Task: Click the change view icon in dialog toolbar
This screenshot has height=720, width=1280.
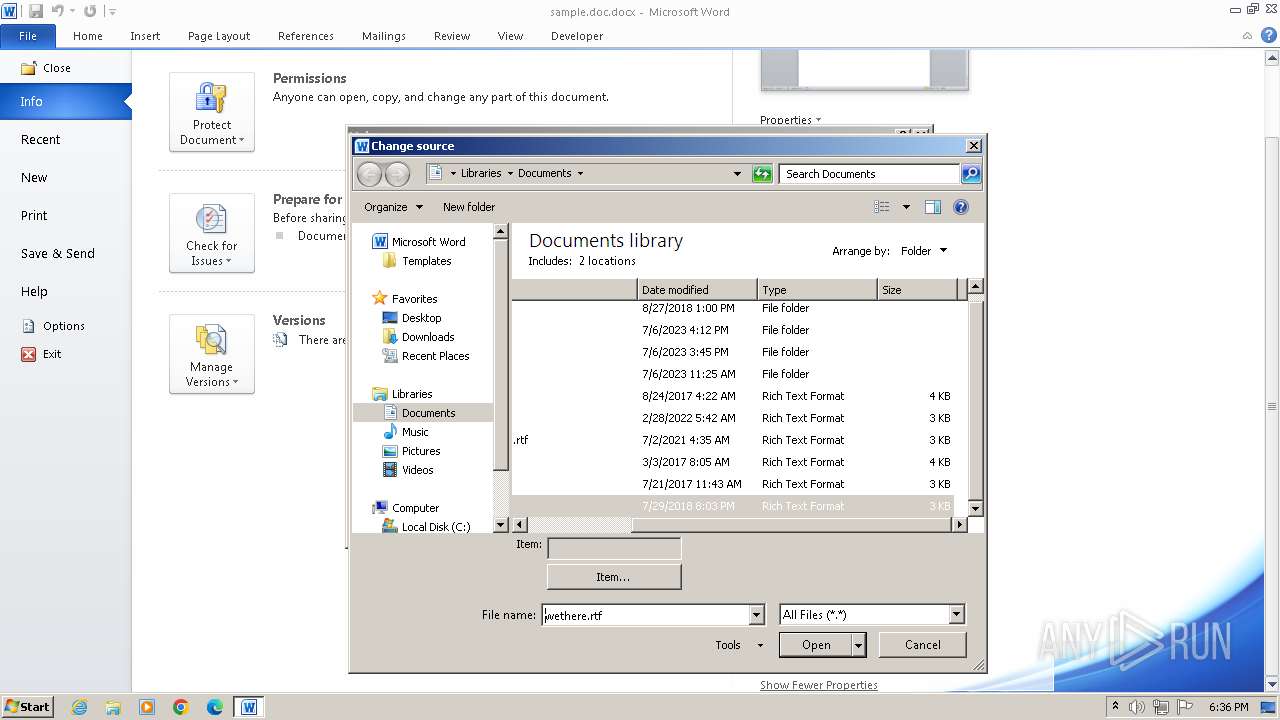Action: 882,207
